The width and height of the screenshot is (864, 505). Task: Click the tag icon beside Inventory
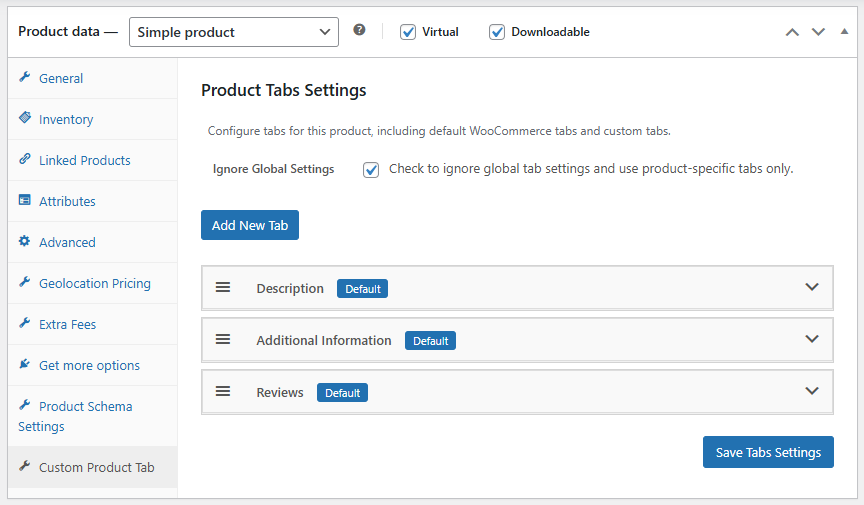[x=25, y=118]
